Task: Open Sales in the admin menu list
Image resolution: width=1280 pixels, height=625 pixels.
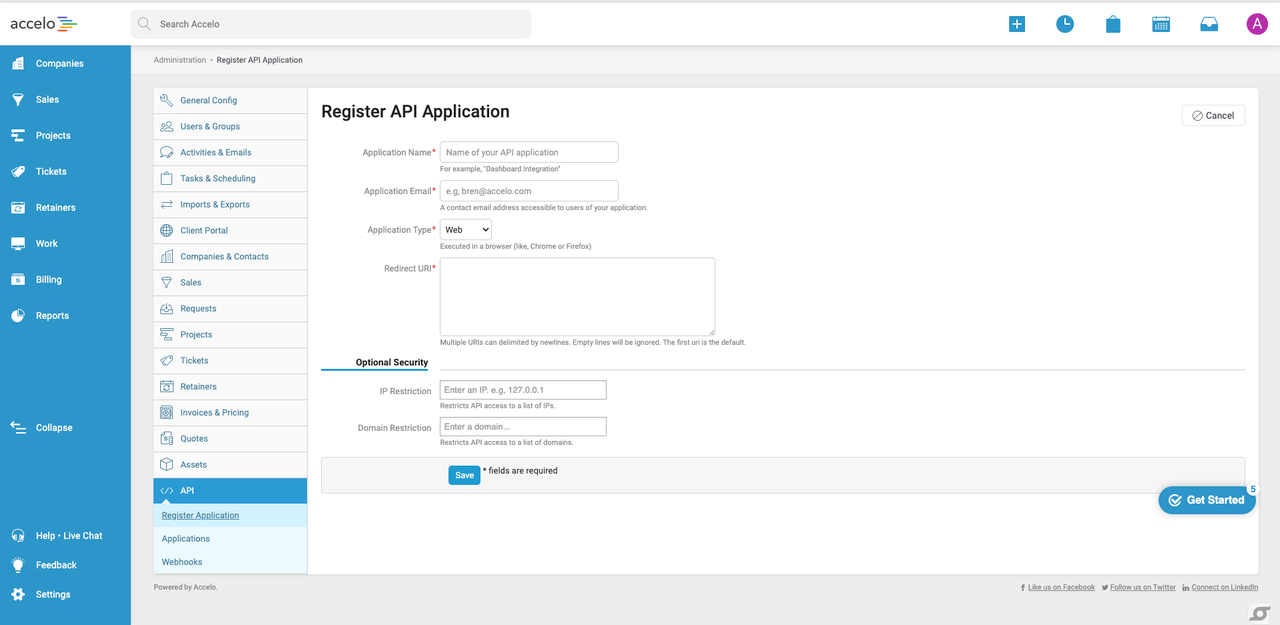Action: [x=230, y=282]
